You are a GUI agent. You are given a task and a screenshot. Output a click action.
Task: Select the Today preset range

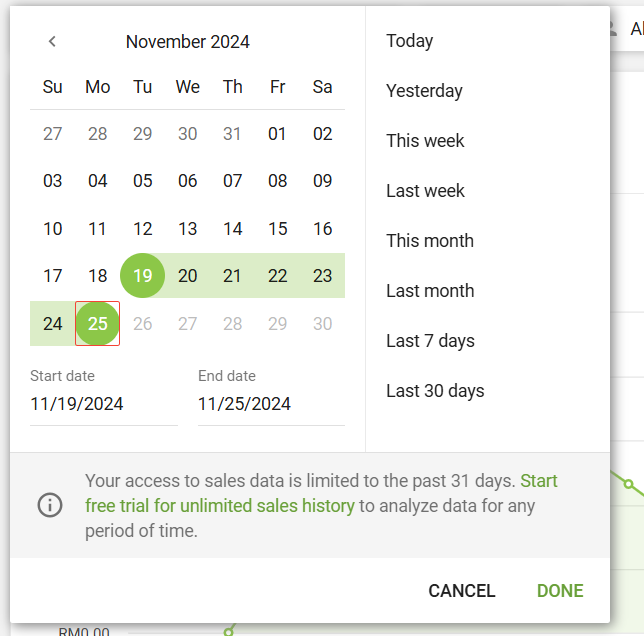(x=410, y=41)
